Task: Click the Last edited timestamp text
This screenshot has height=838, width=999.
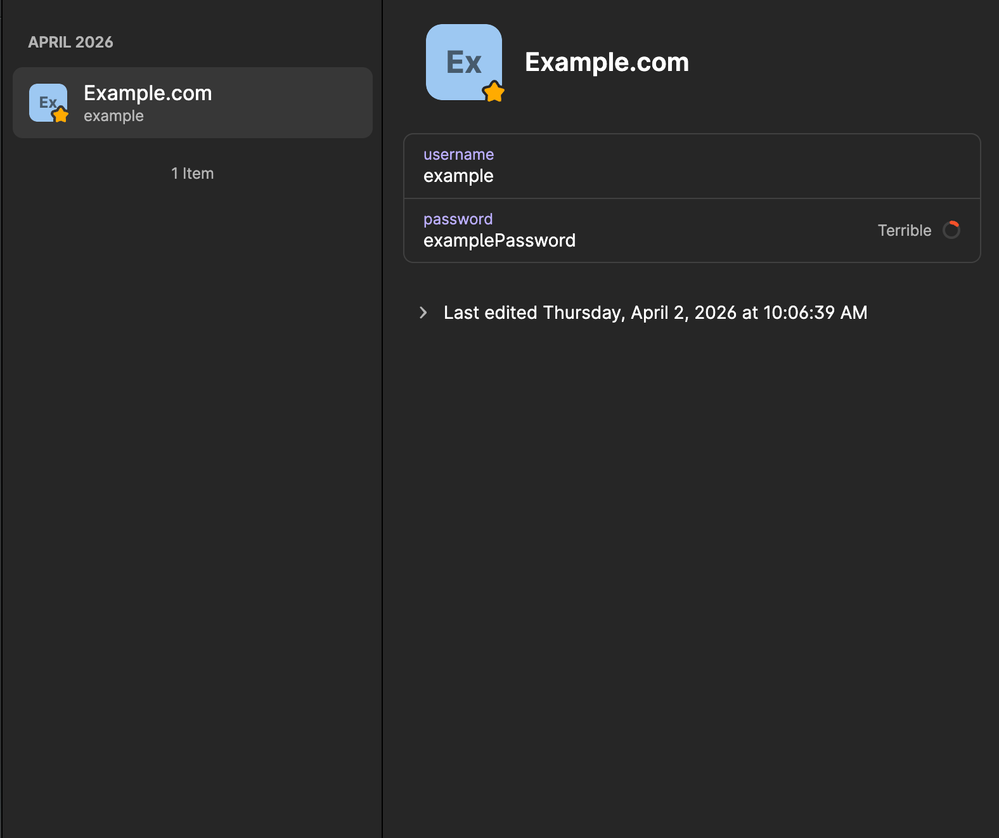Action: (655, 313)
